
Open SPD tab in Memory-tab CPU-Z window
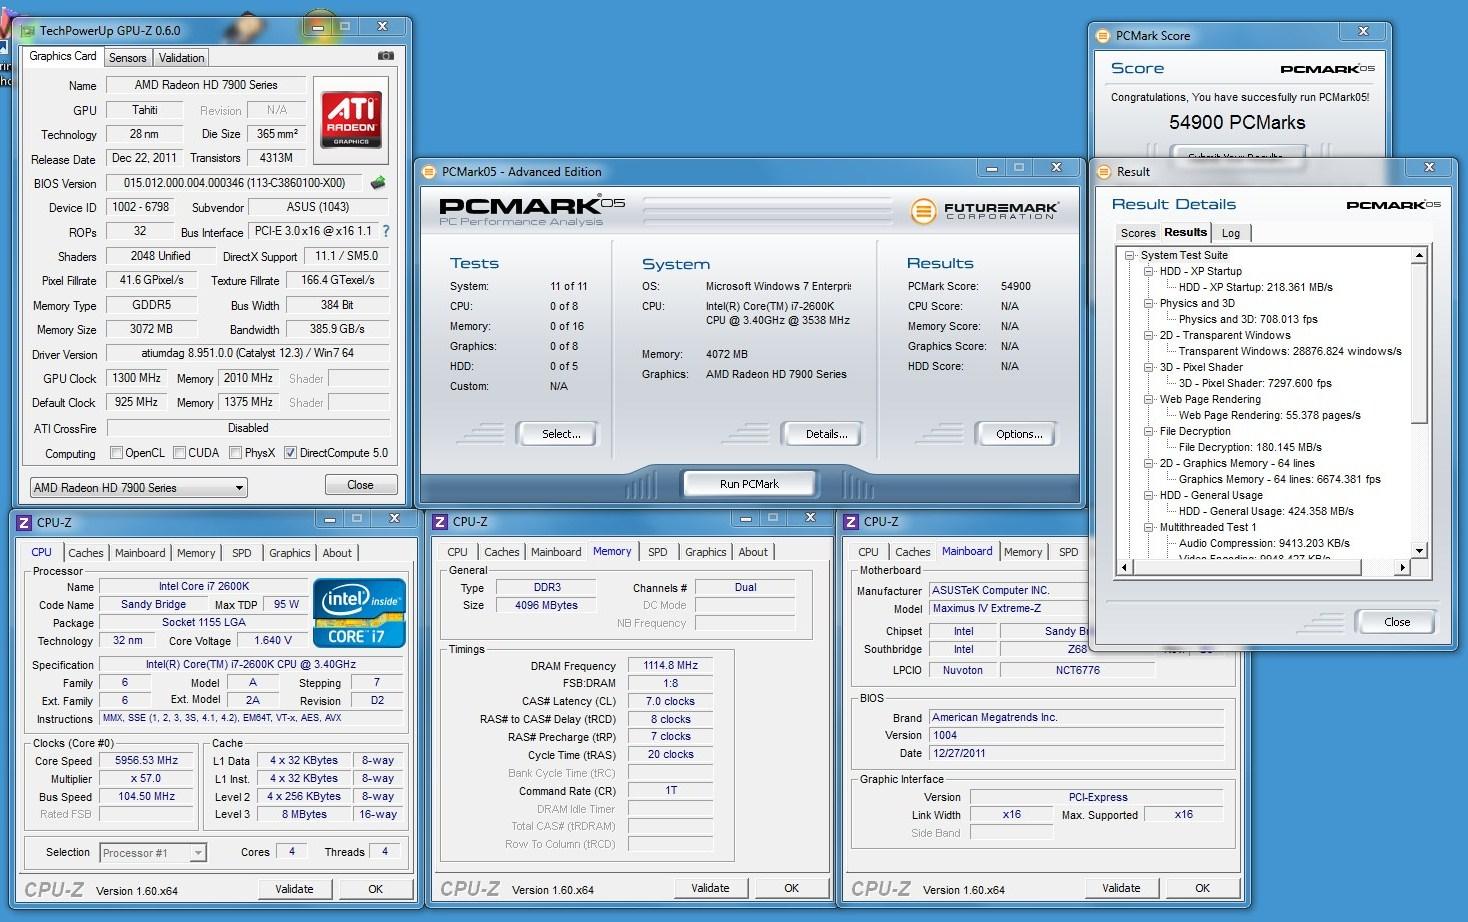coord(658,552)
